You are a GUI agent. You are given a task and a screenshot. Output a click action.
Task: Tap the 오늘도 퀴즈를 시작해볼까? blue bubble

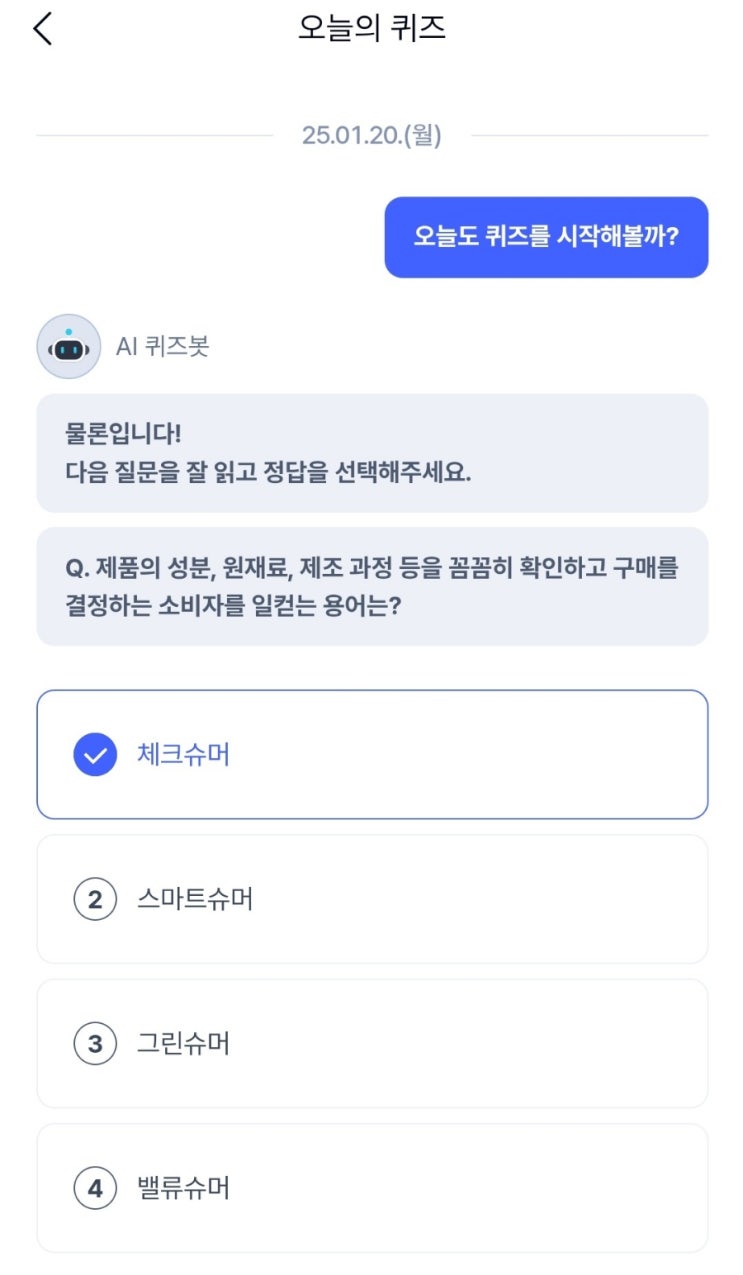(546, 237)
